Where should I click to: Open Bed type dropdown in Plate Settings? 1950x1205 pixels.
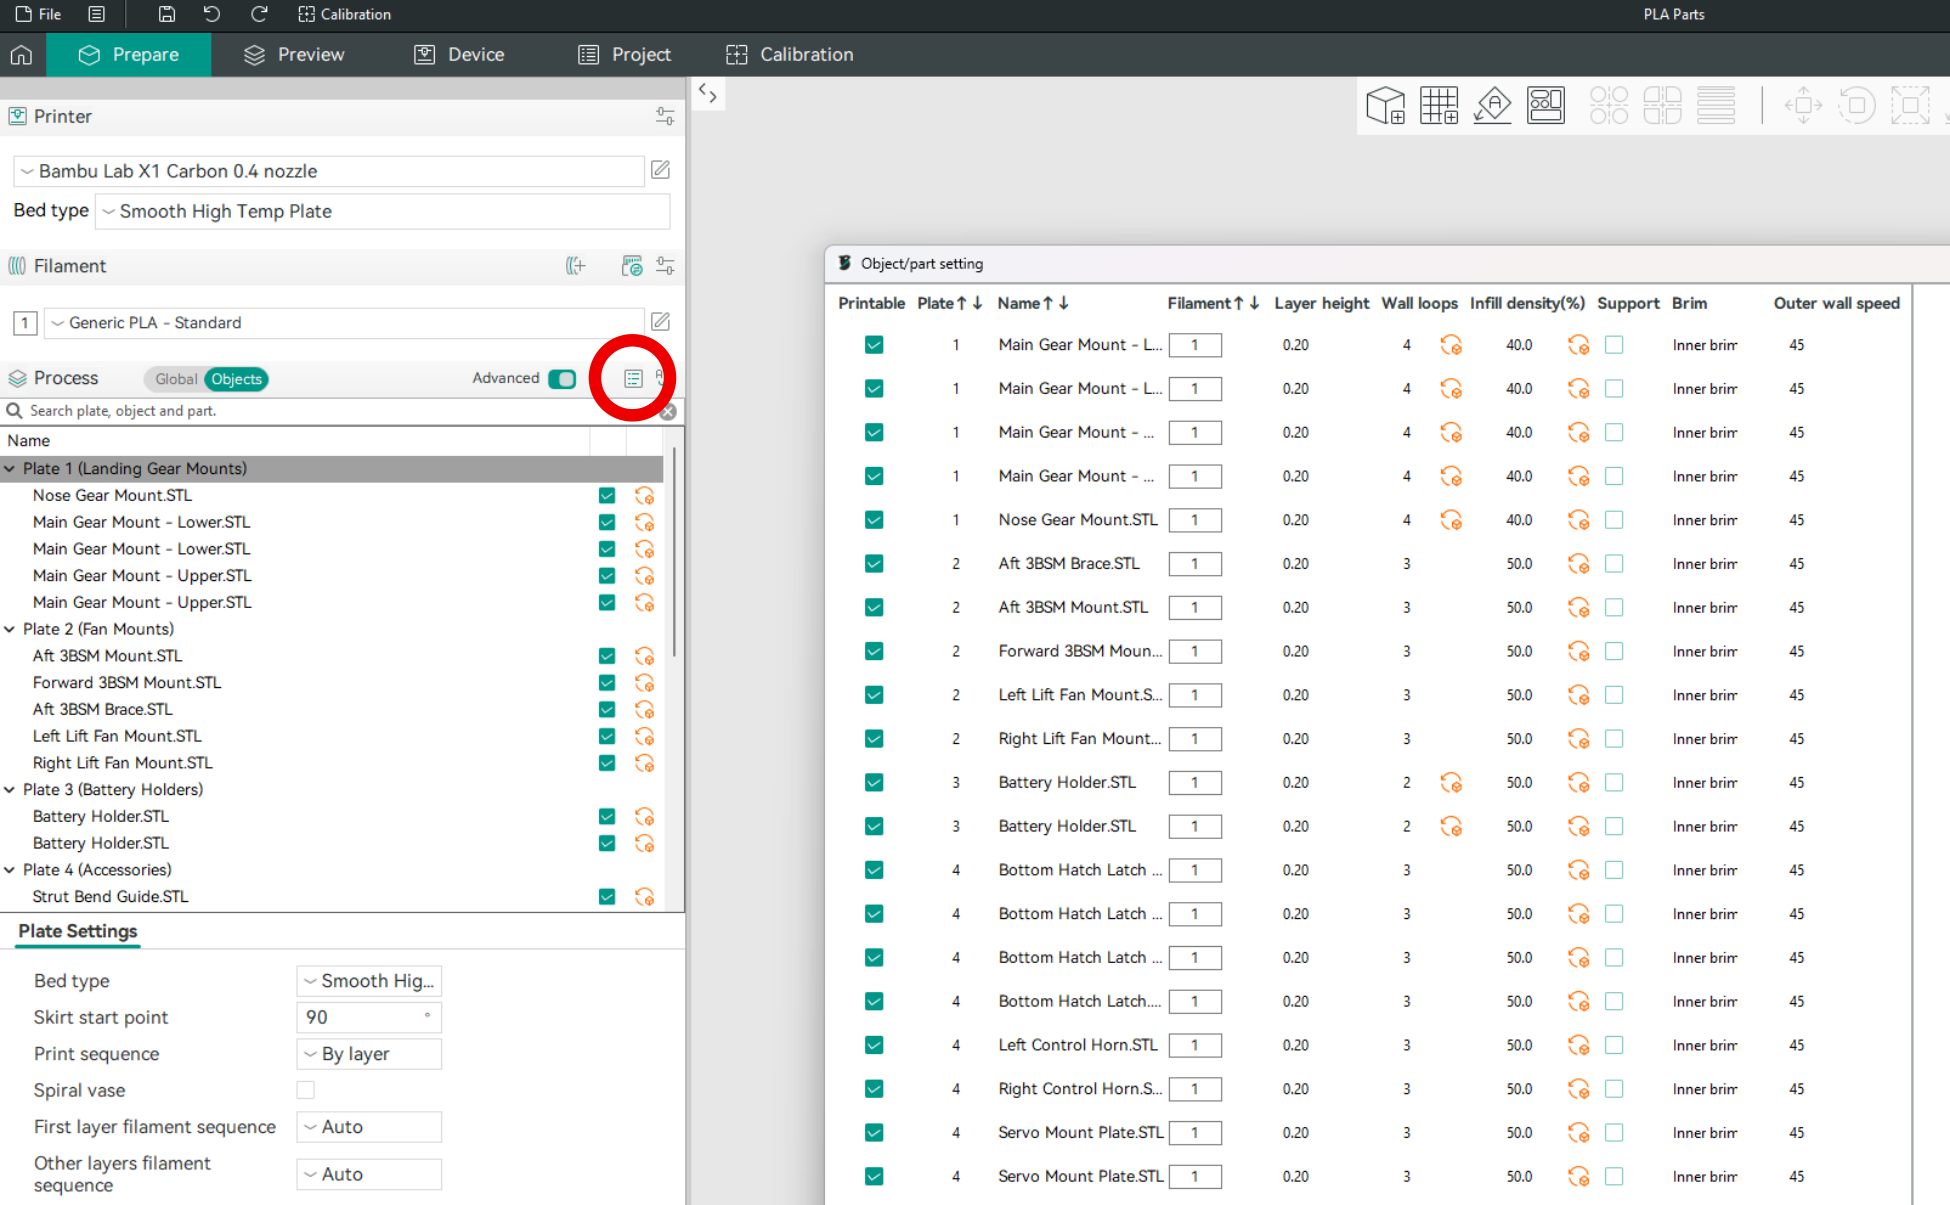369,981
